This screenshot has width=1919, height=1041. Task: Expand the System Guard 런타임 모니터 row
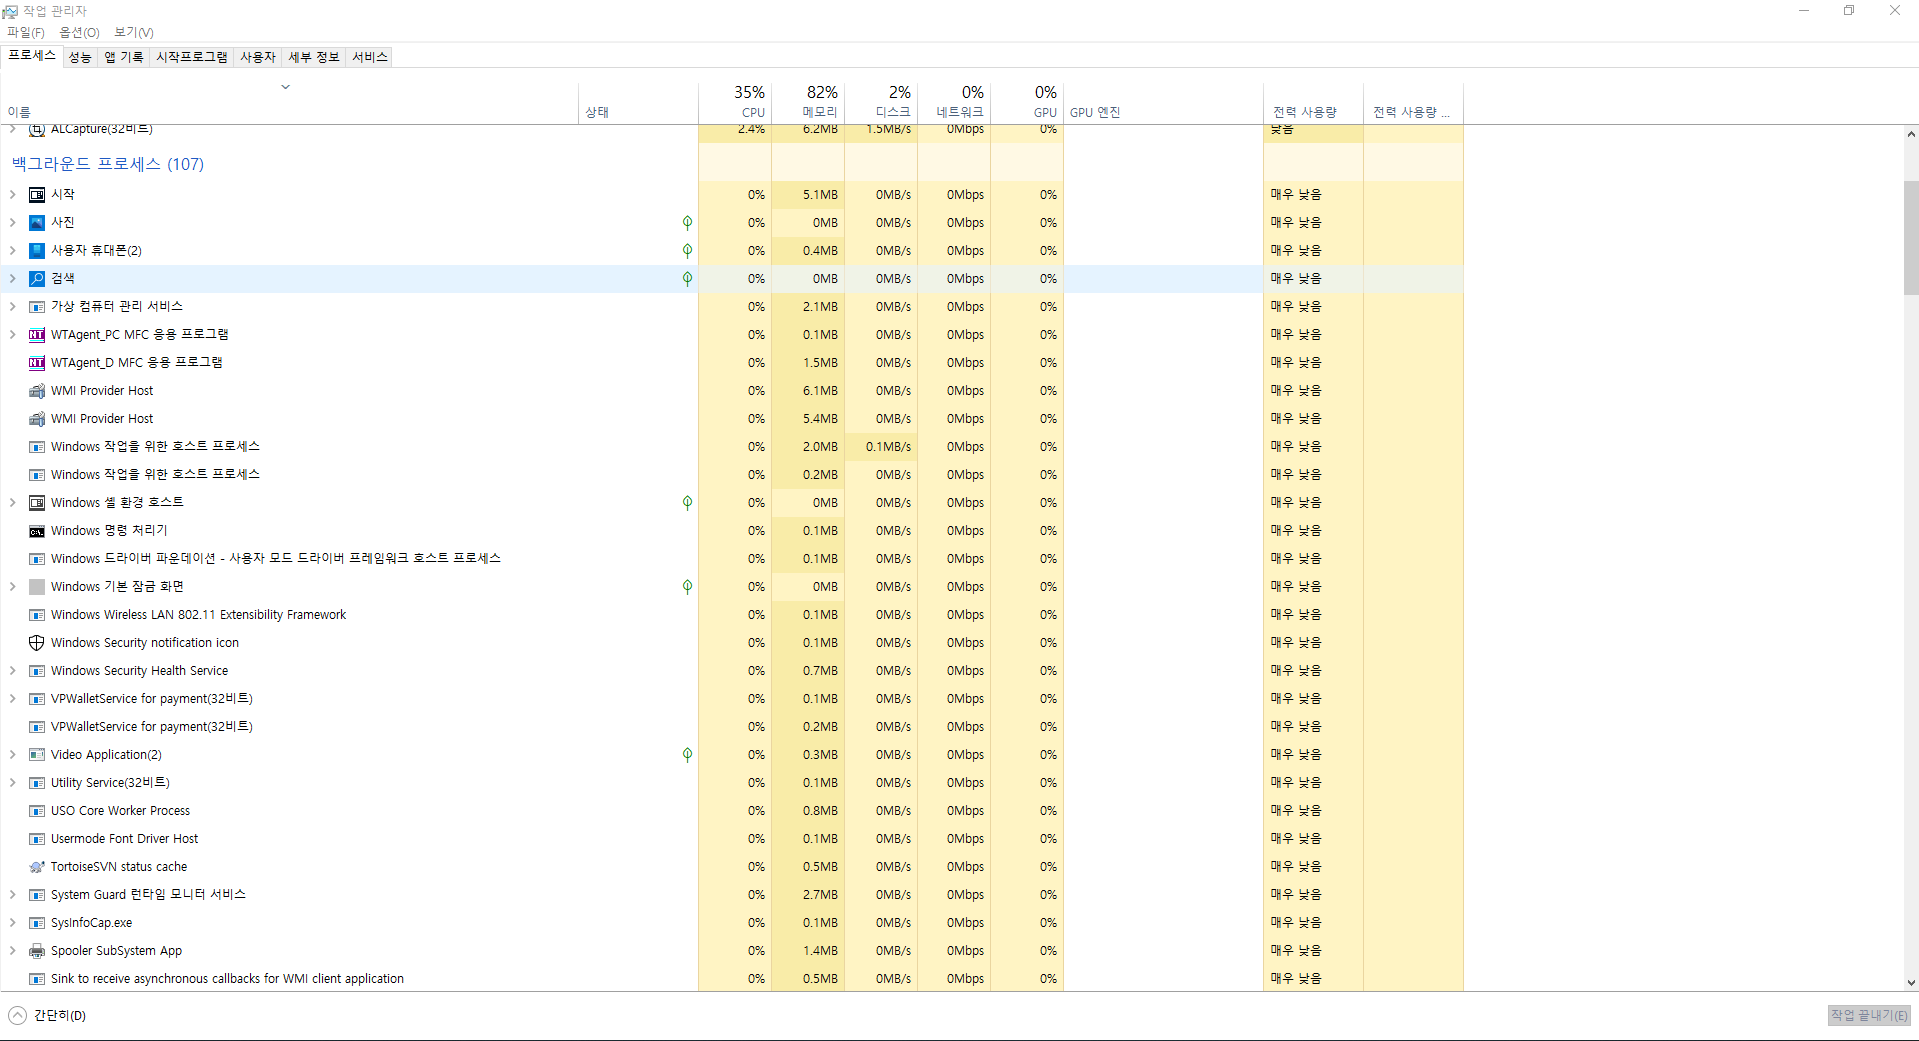(x=13, y=895)
